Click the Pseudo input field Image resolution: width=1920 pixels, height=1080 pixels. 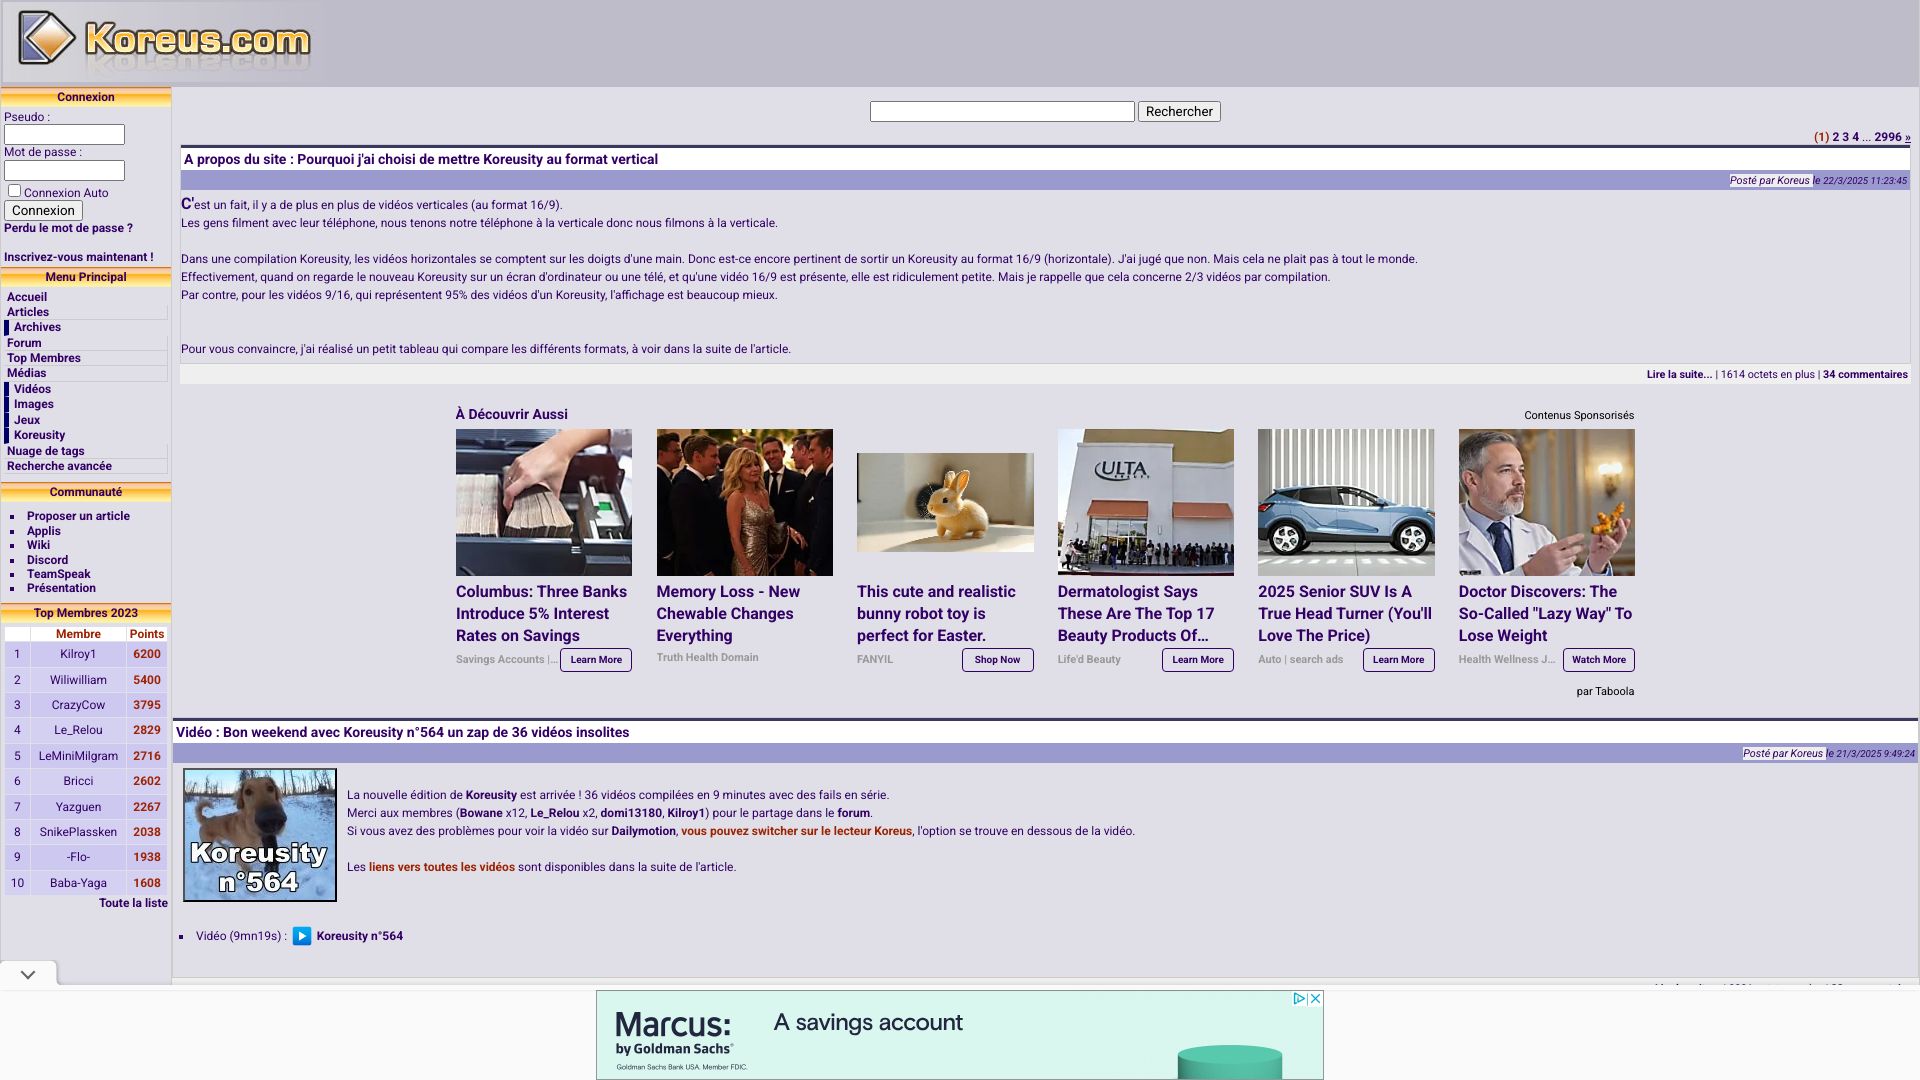tap(64, 135)
